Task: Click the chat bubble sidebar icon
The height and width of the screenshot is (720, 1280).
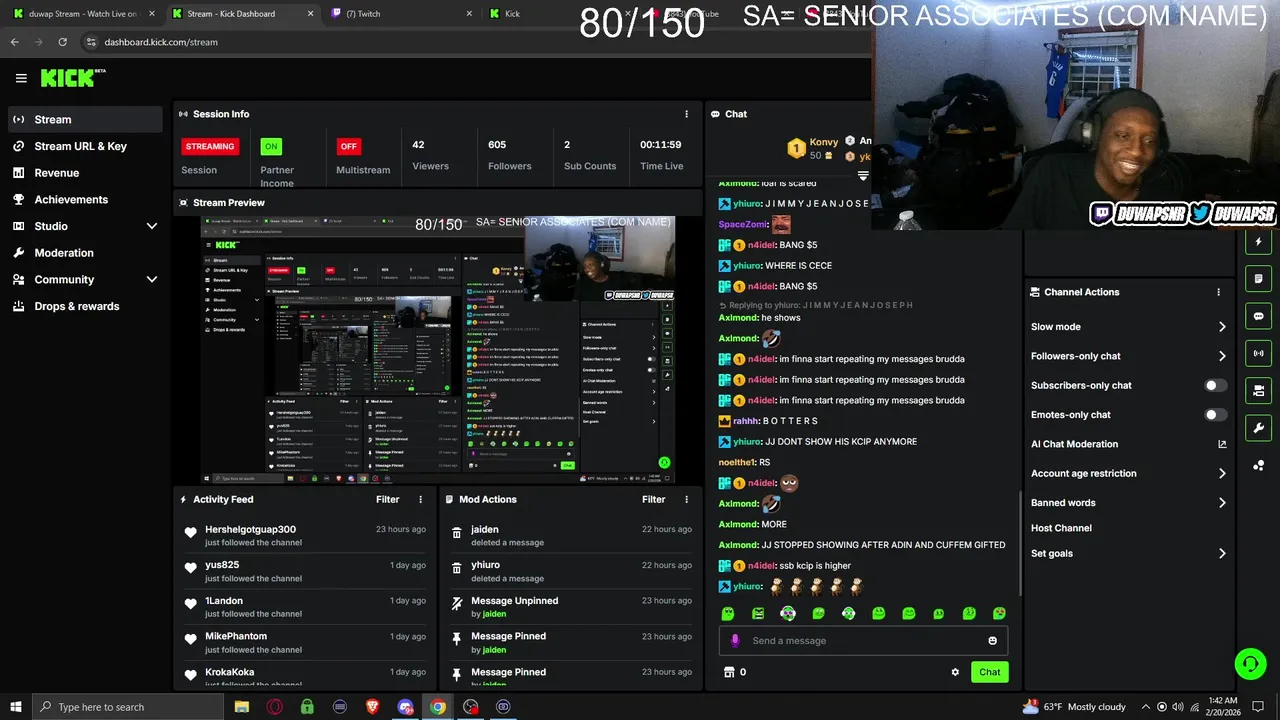Action: (1258, 316)
